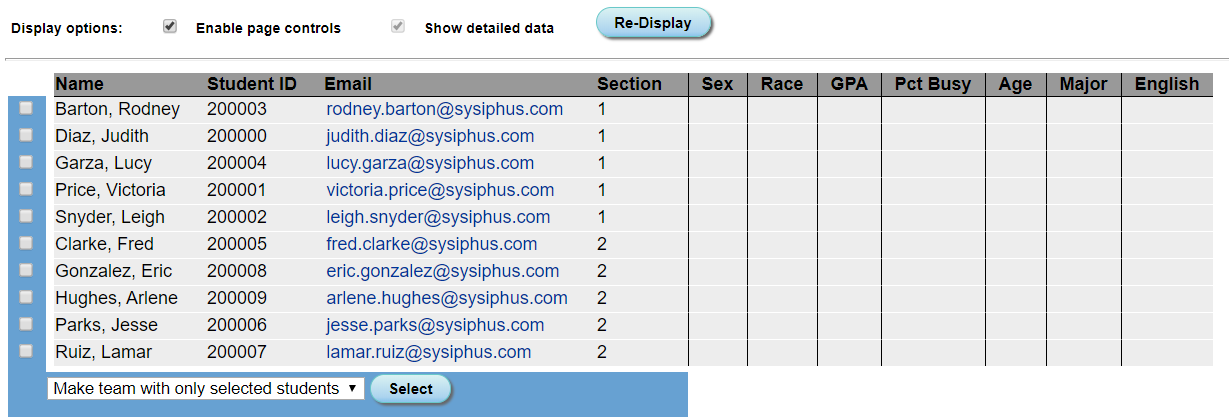Check the Clarke, Fred row checkbox
The height and width of the screenshot is (420, 1229).
pyautogui.click(x=26, y=243)
